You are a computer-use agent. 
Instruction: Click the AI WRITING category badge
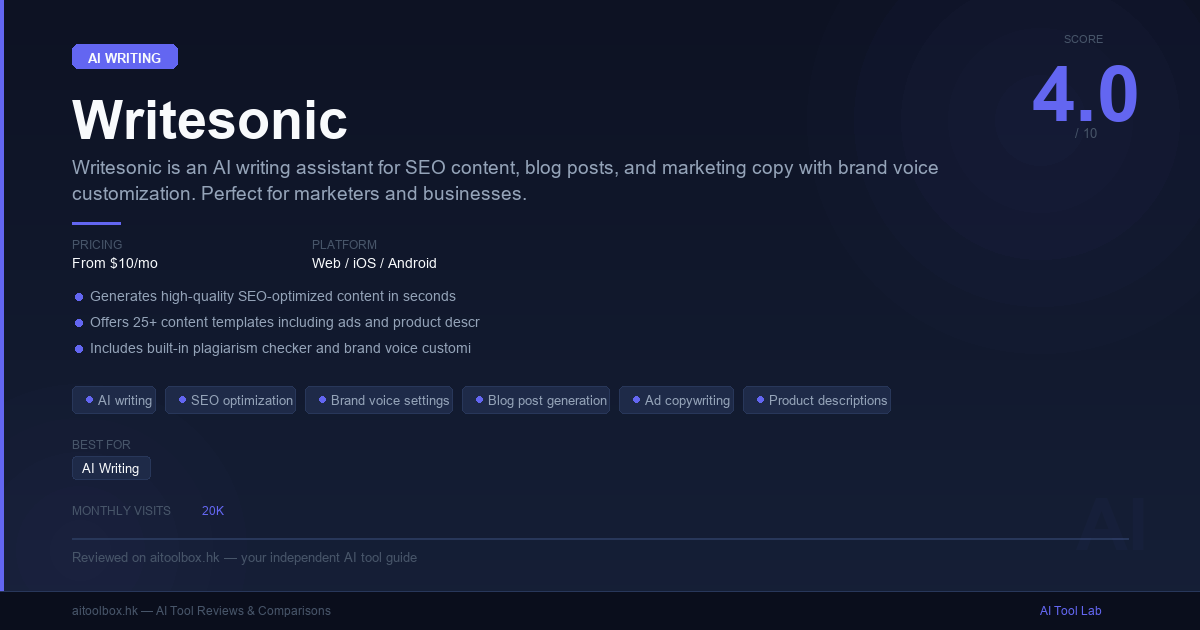click(x=125, y=57)
